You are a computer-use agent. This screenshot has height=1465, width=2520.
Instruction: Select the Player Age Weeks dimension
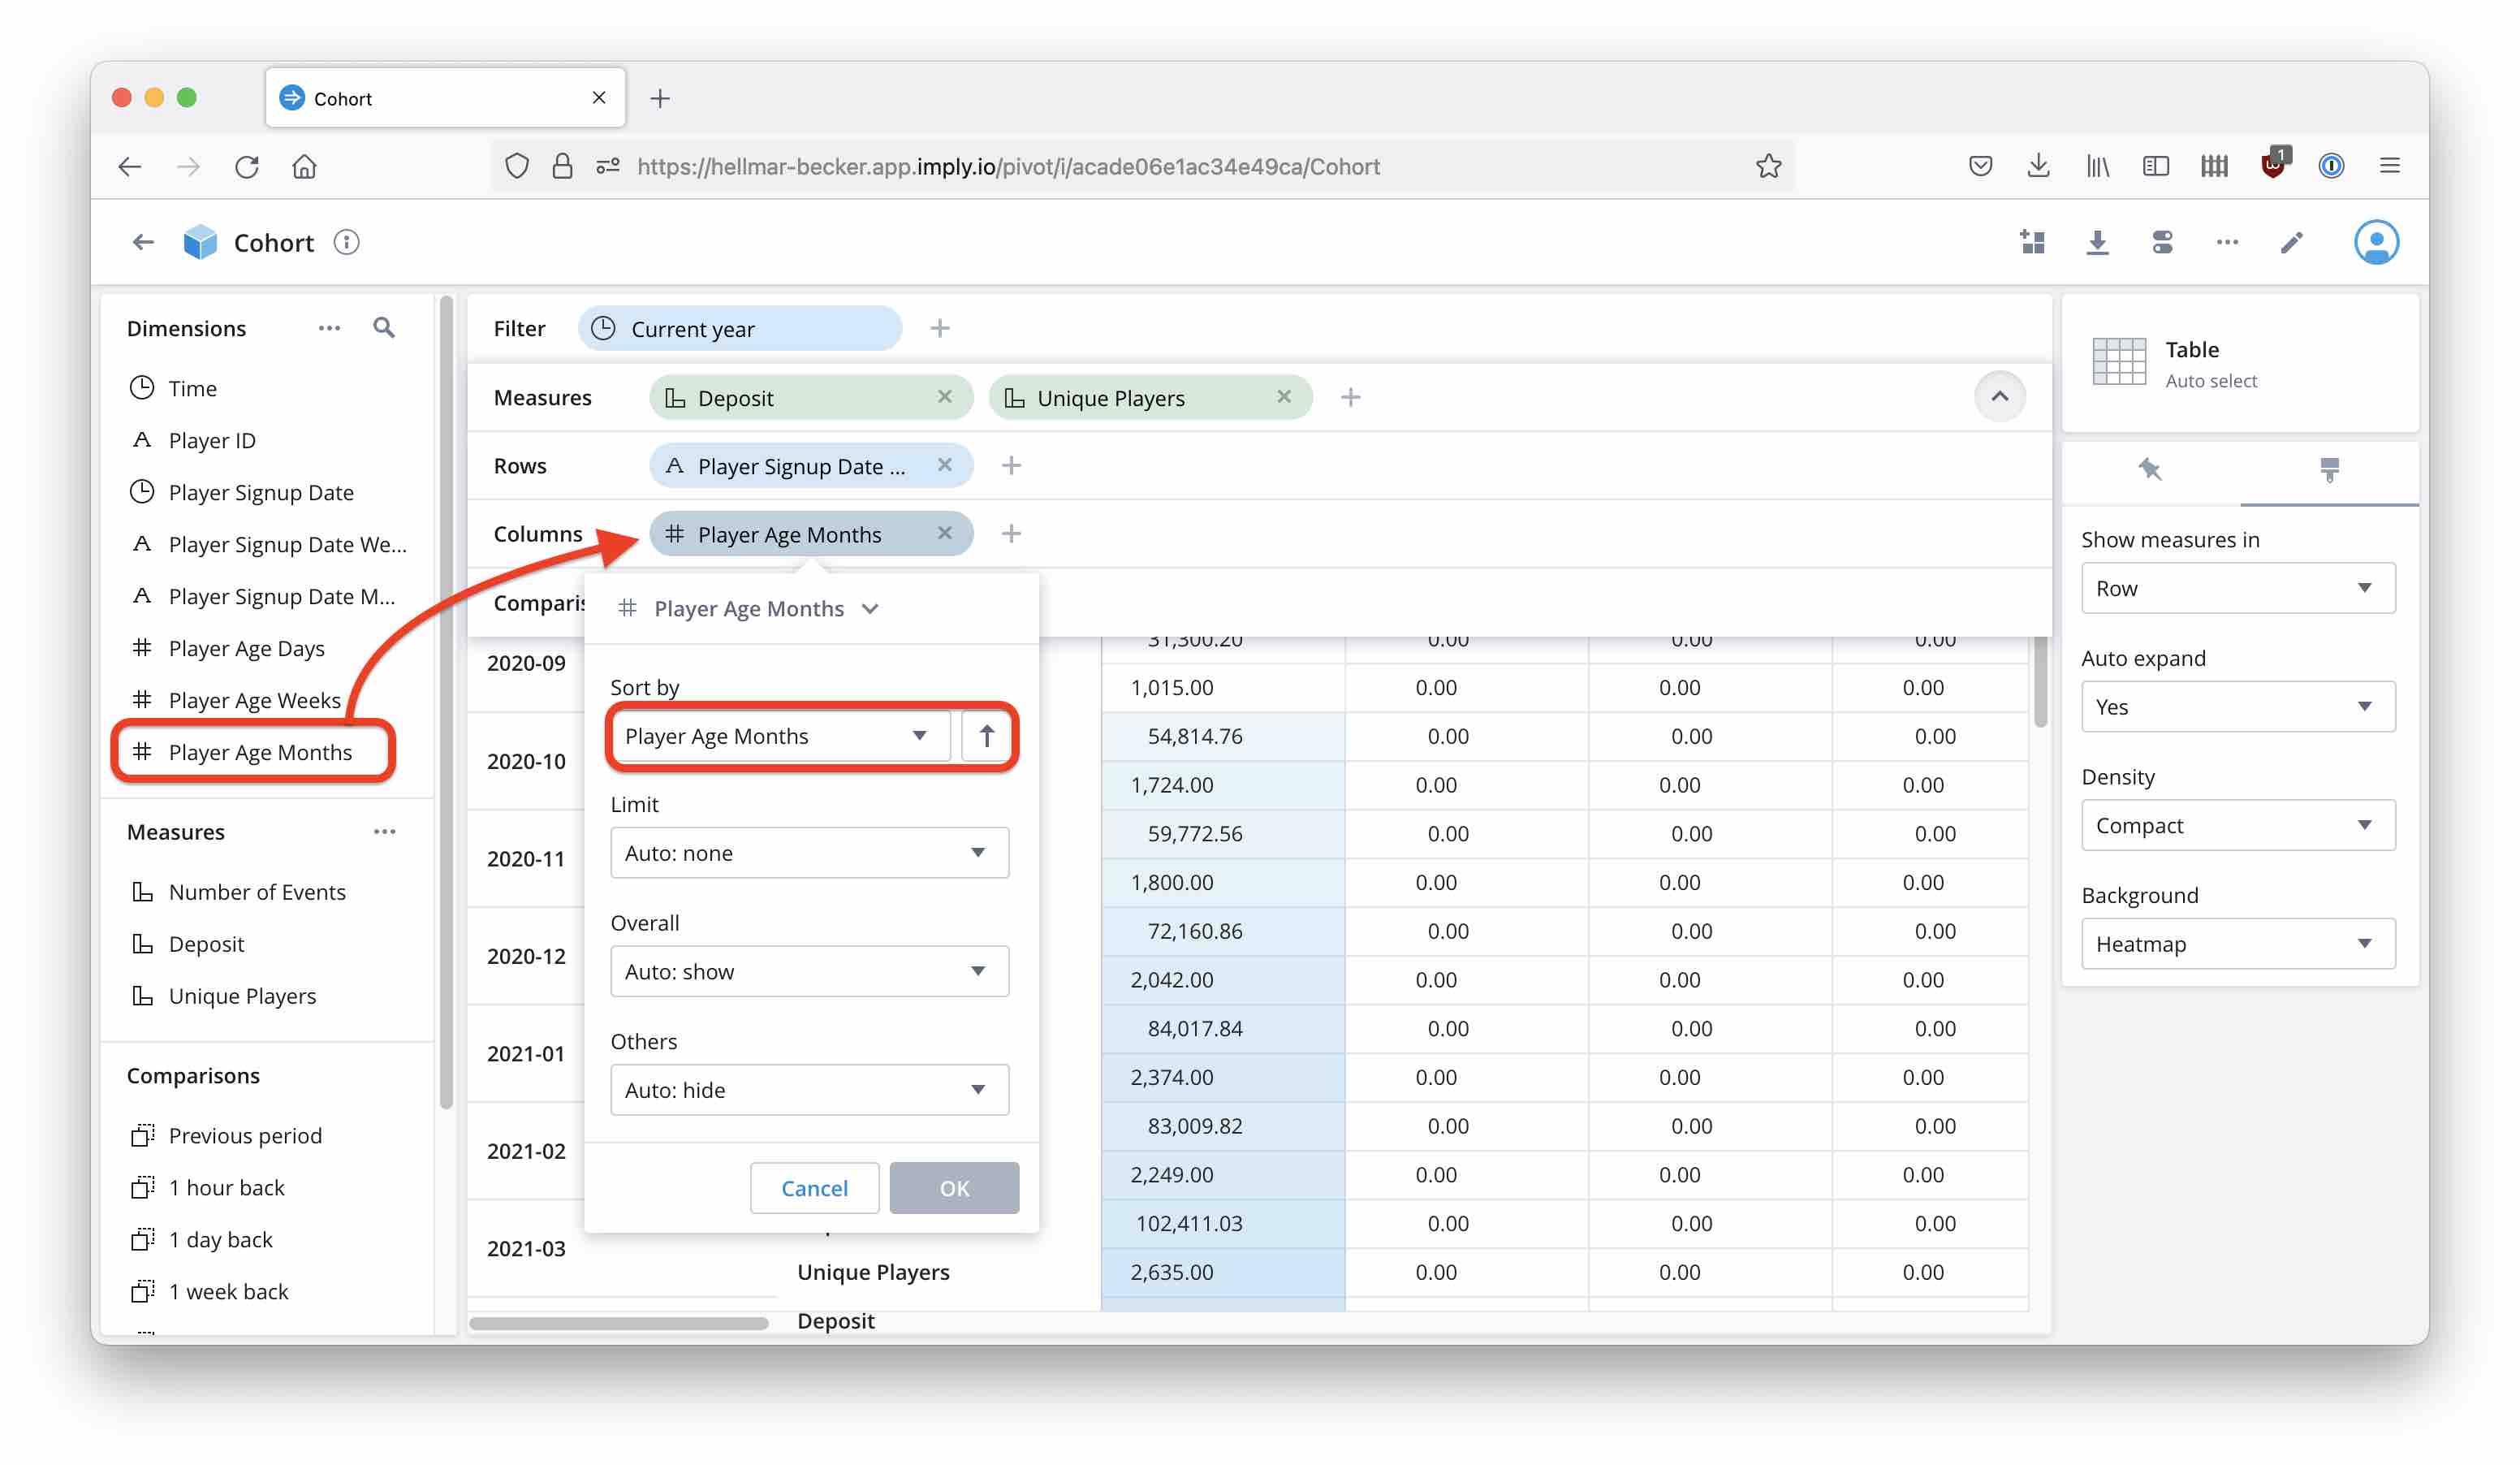pyautogui.click(x=254, y=701)
